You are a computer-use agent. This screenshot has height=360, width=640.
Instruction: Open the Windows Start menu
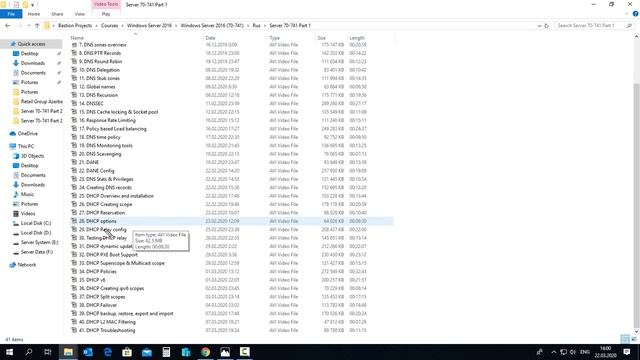click(x=9, y=352)
